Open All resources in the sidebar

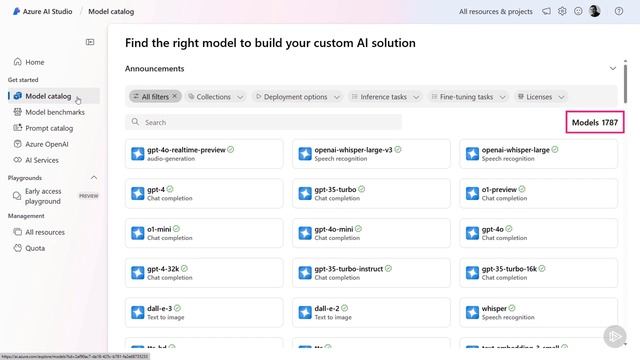tap(53, 232)
